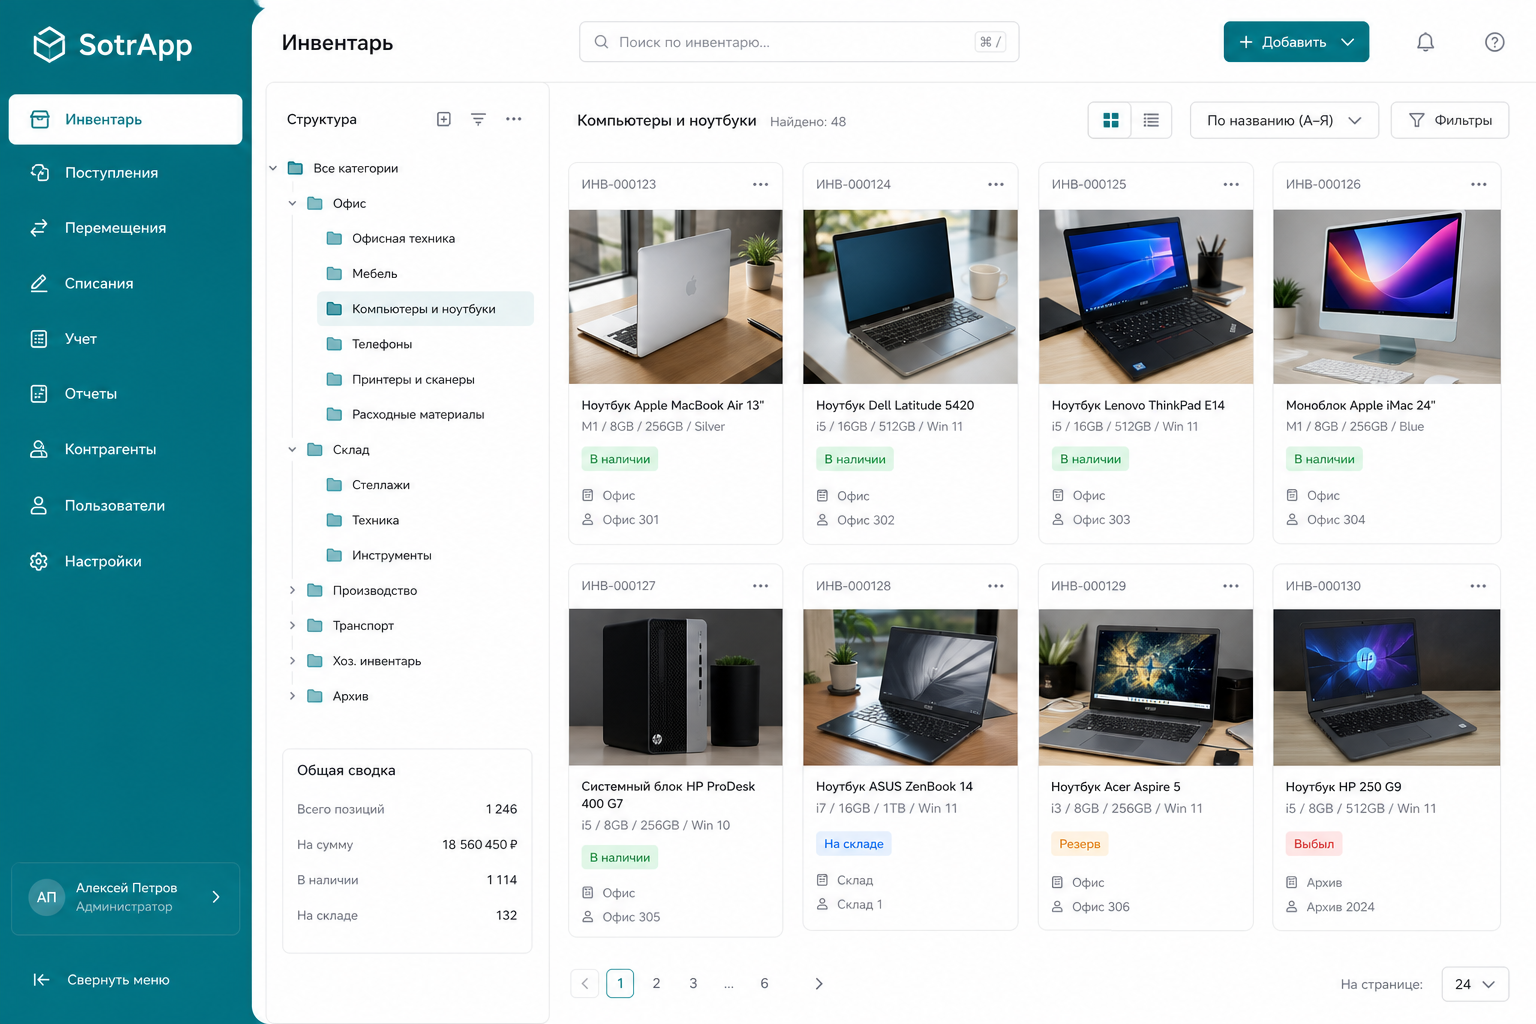
Task: Go to page 3
Action: [693, 984]
